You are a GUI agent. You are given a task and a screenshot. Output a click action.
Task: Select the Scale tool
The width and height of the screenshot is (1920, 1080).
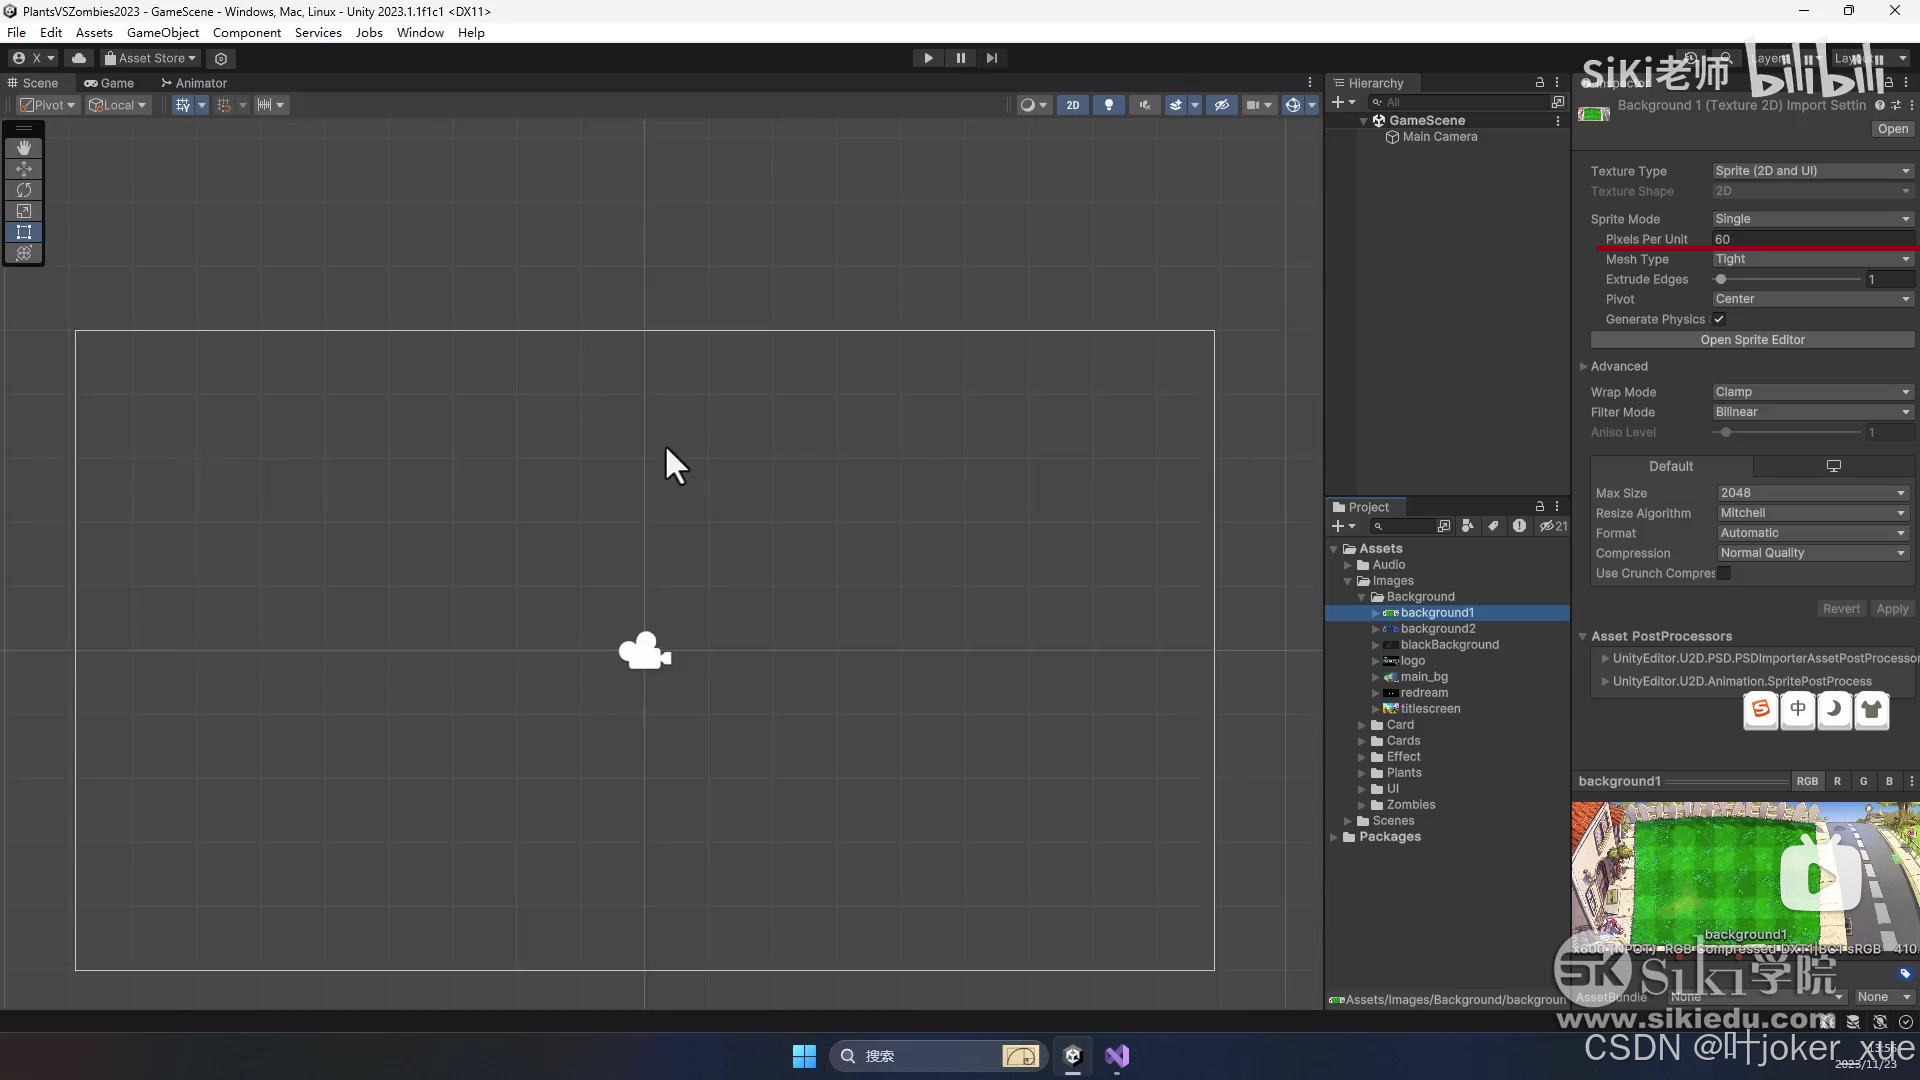[x=23, y=211]
